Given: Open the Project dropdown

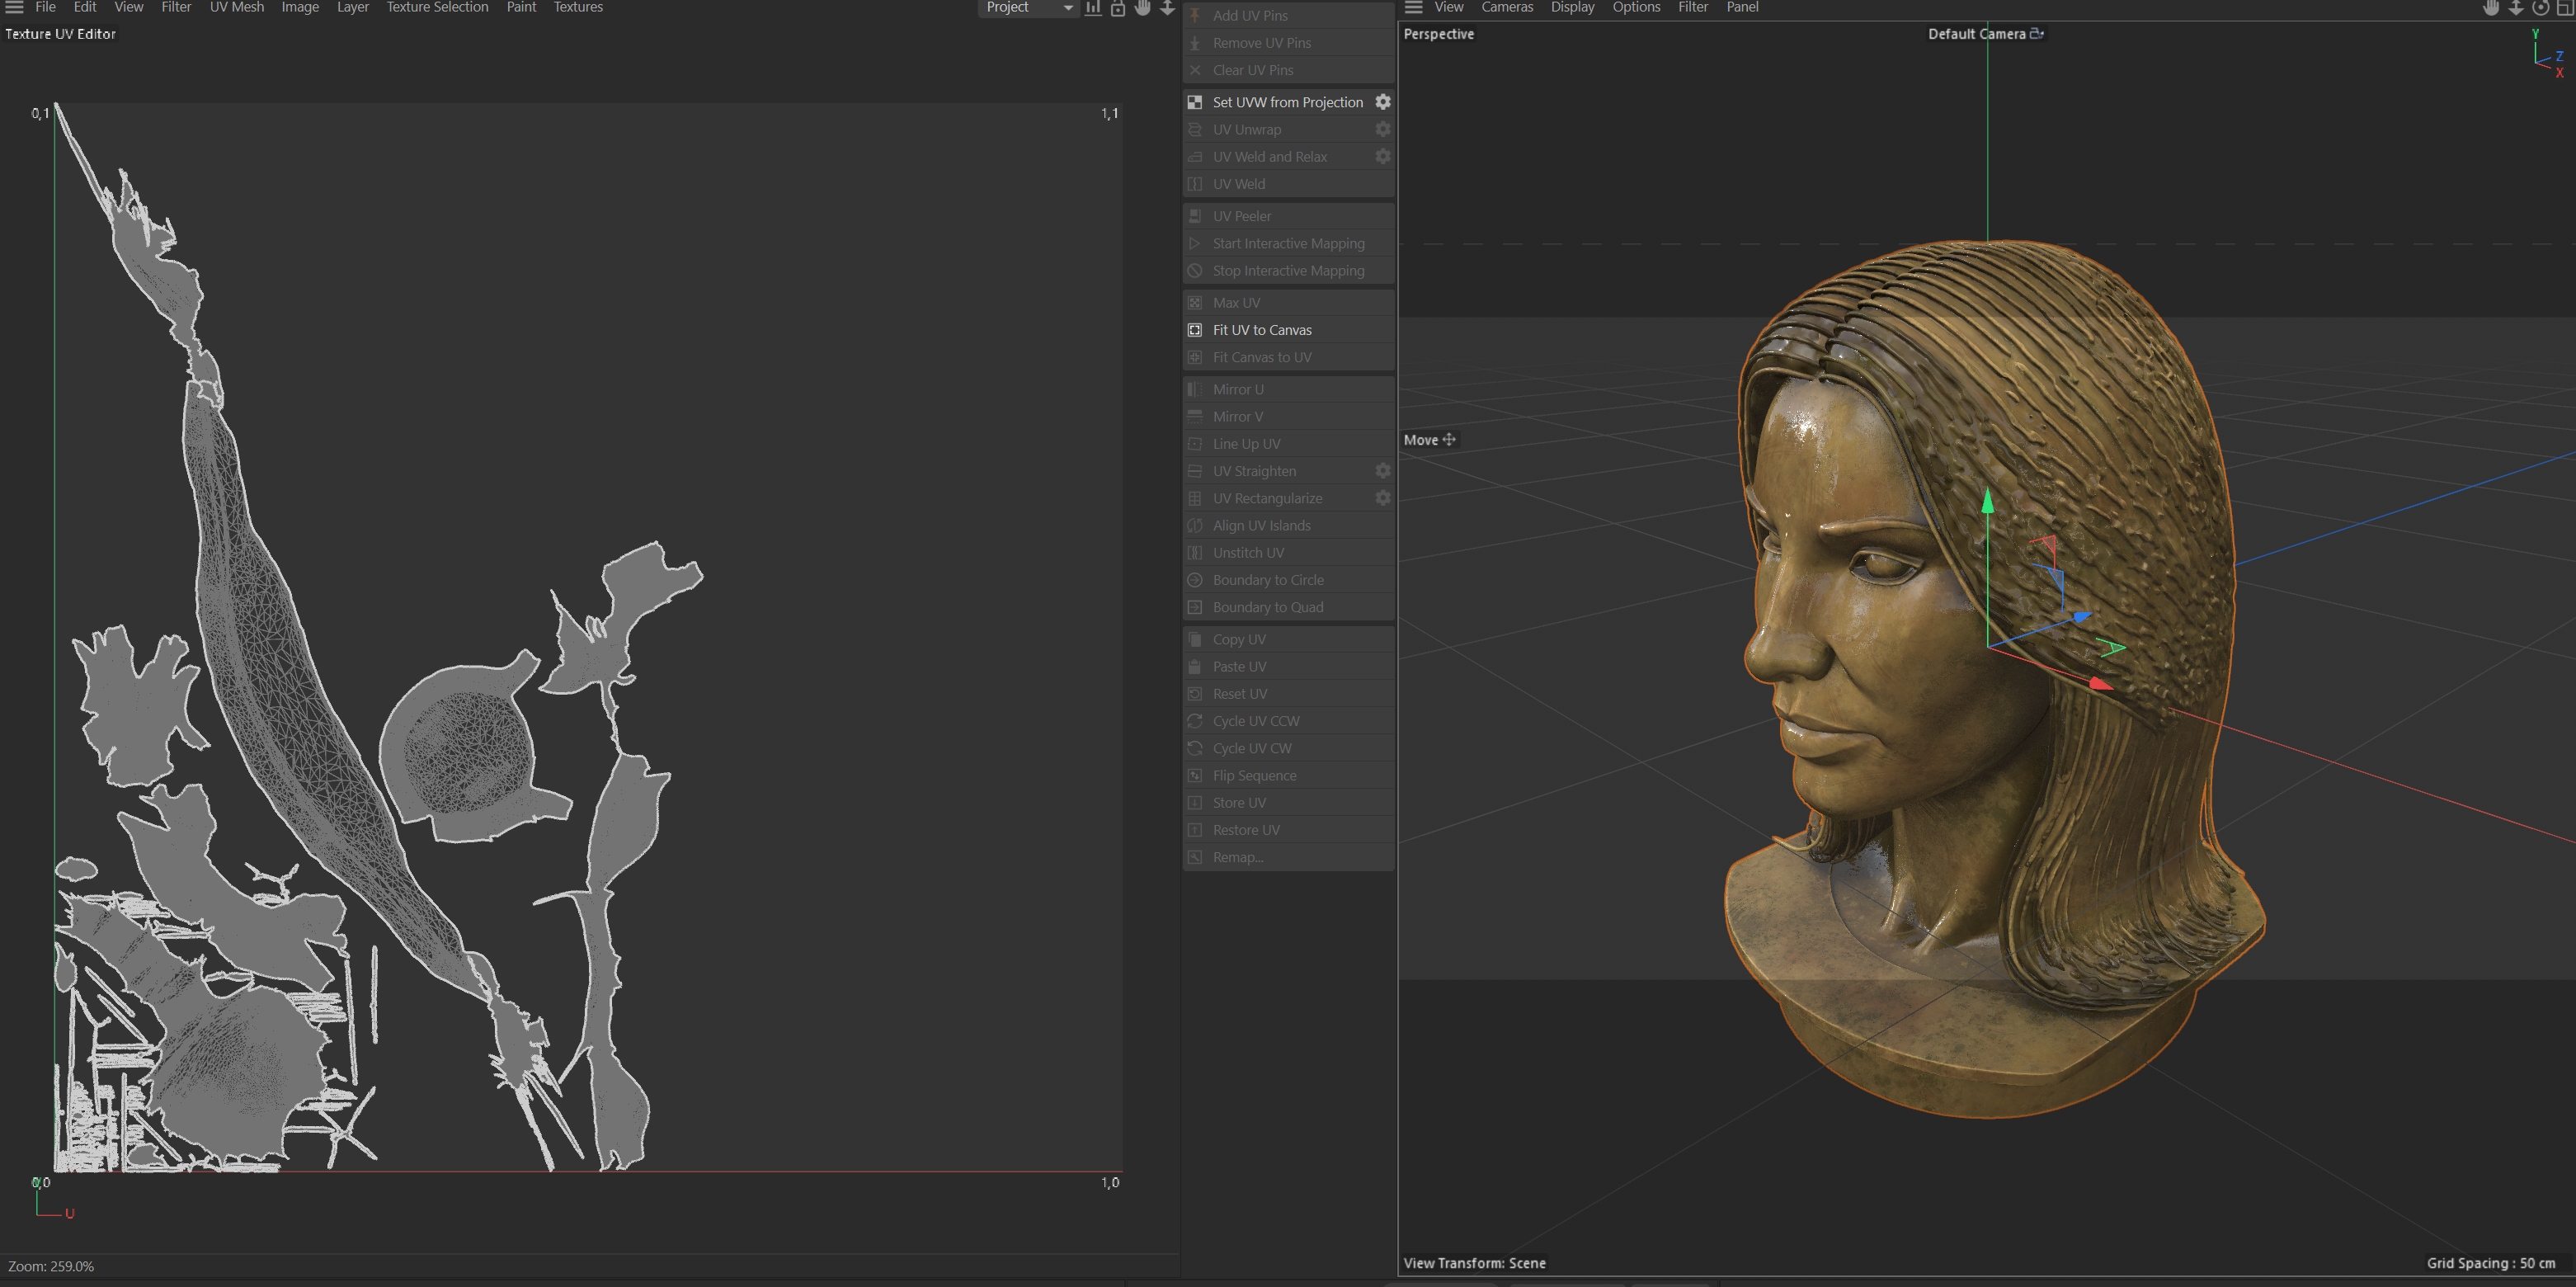Looking at the screenshot, I should click(x=1027, y=8).
